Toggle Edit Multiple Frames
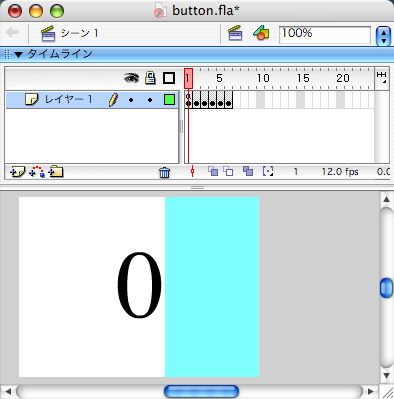Image resolution: width=394 pixels, height=399 pixels. [248, 171]
